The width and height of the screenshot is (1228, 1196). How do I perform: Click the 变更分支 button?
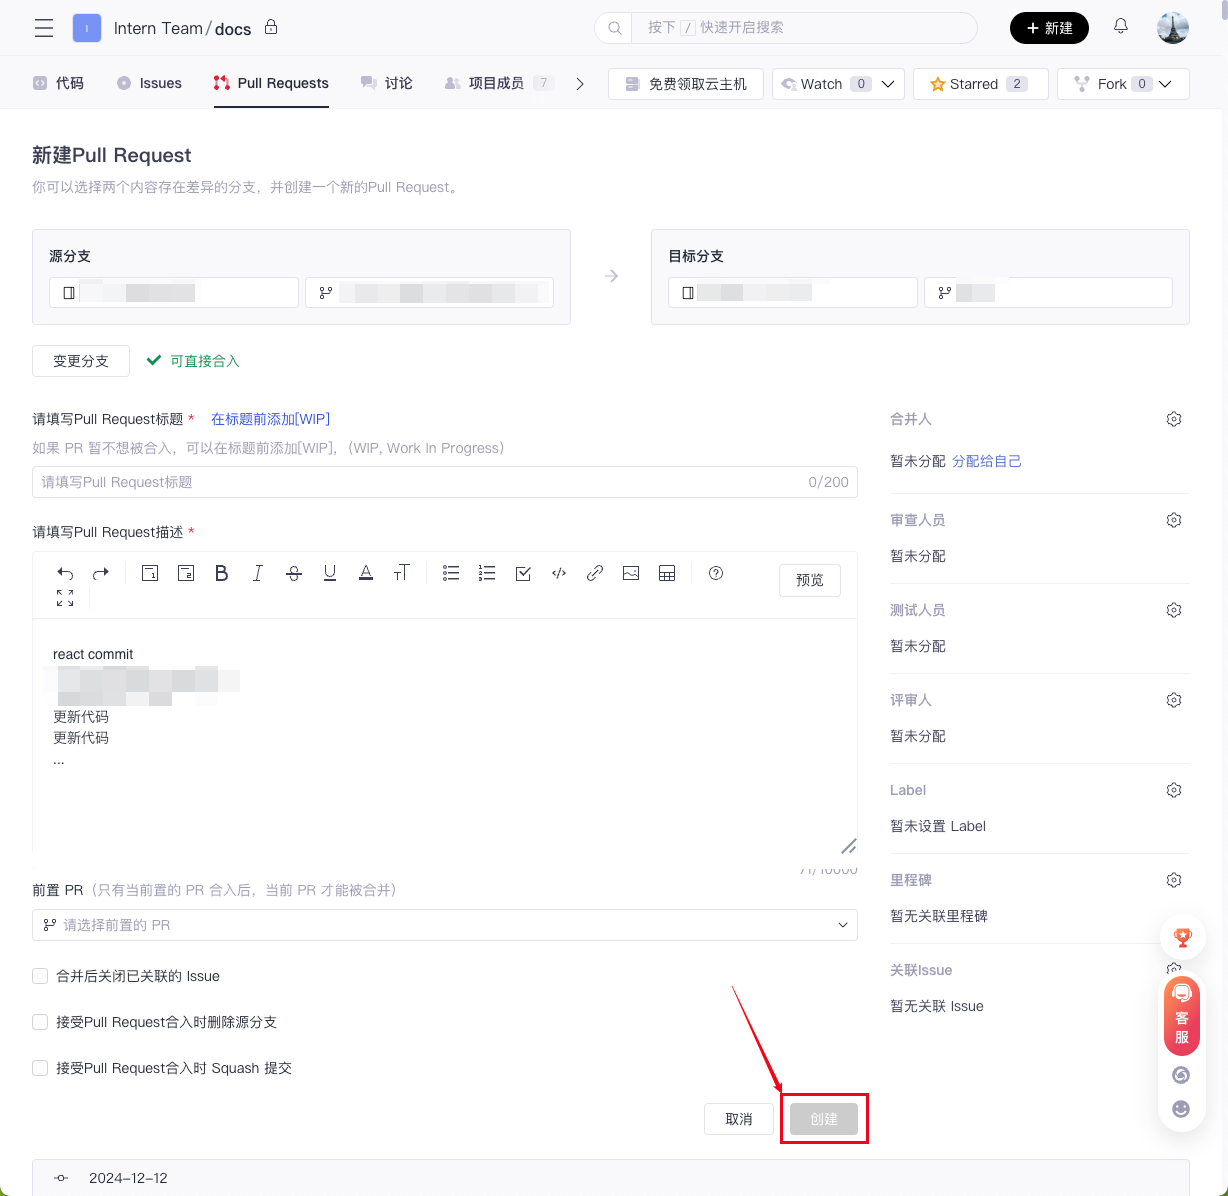[81, 361]
